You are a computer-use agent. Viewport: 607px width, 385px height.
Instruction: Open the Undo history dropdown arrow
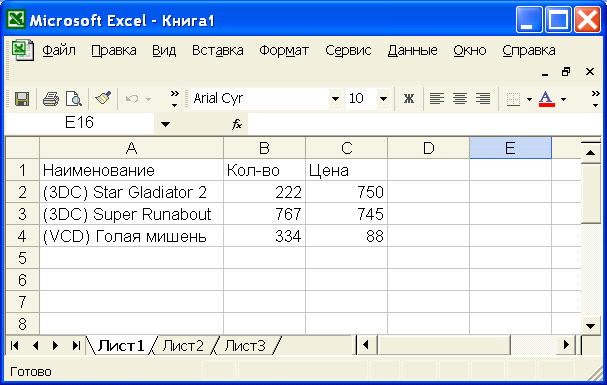(x=149, y=99)
